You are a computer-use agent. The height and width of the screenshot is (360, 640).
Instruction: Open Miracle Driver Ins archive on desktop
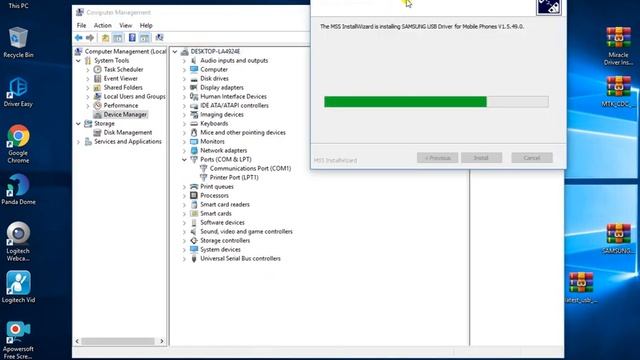[x=618, y=46]
